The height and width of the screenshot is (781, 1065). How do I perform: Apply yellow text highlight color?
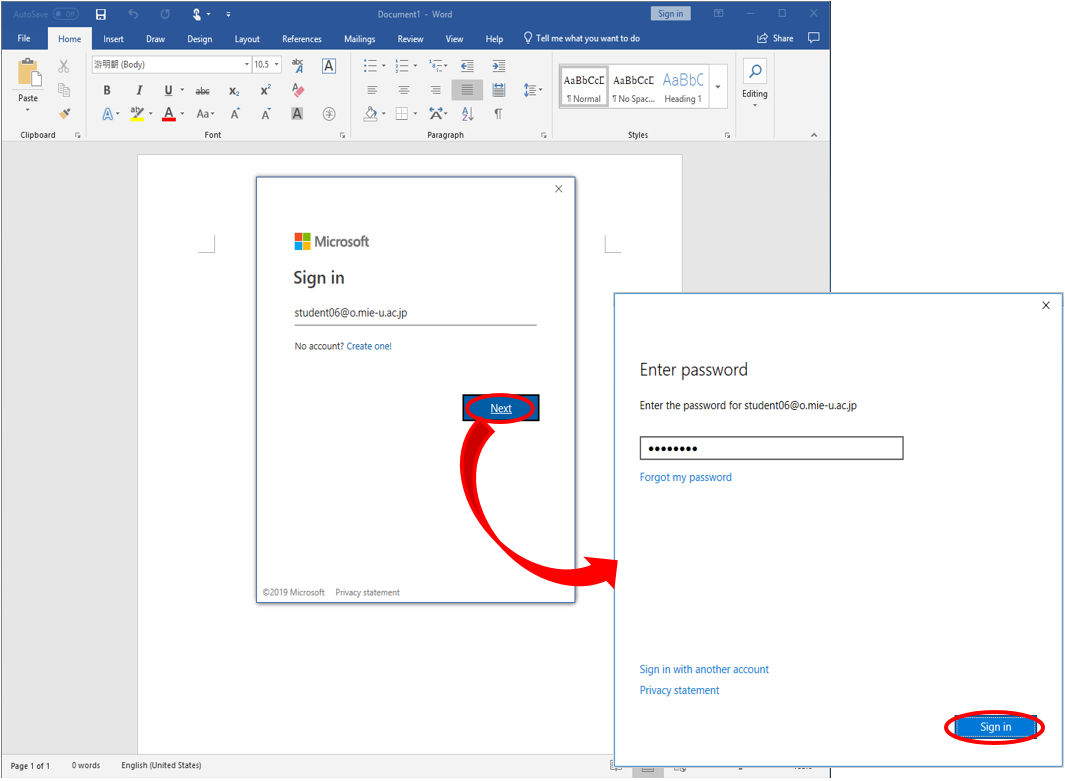tap(137, 114)
